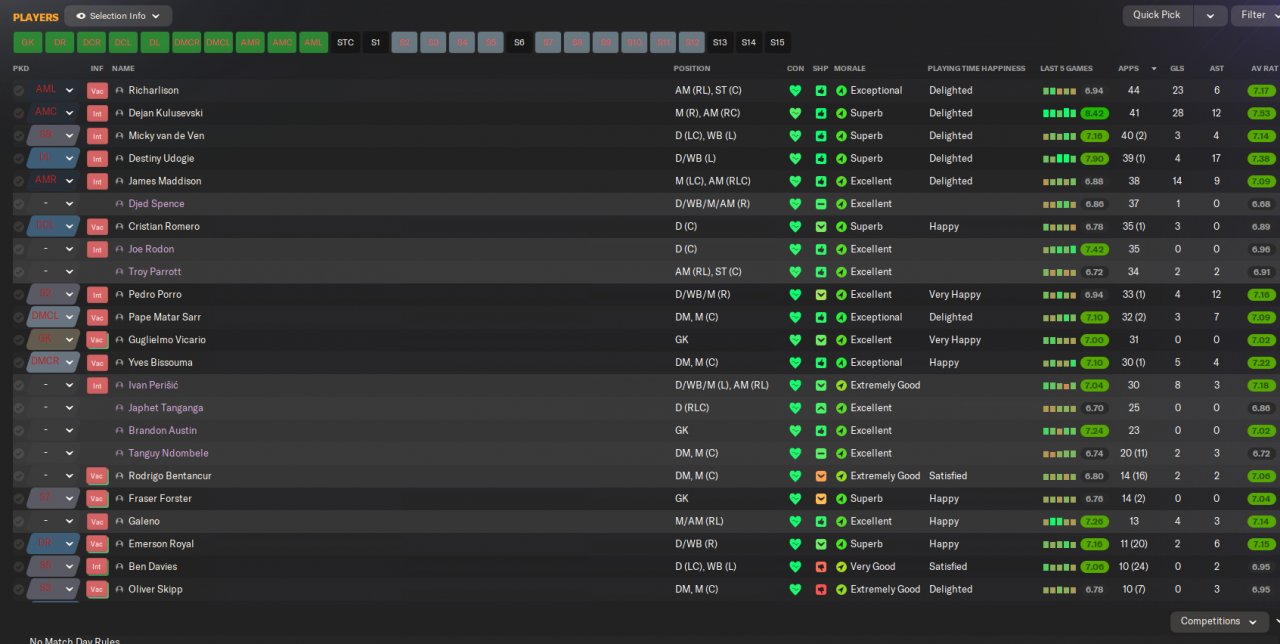Screen dimensions: 1280x644
Task: Select the STC position slot
Action: coord(346,43)
